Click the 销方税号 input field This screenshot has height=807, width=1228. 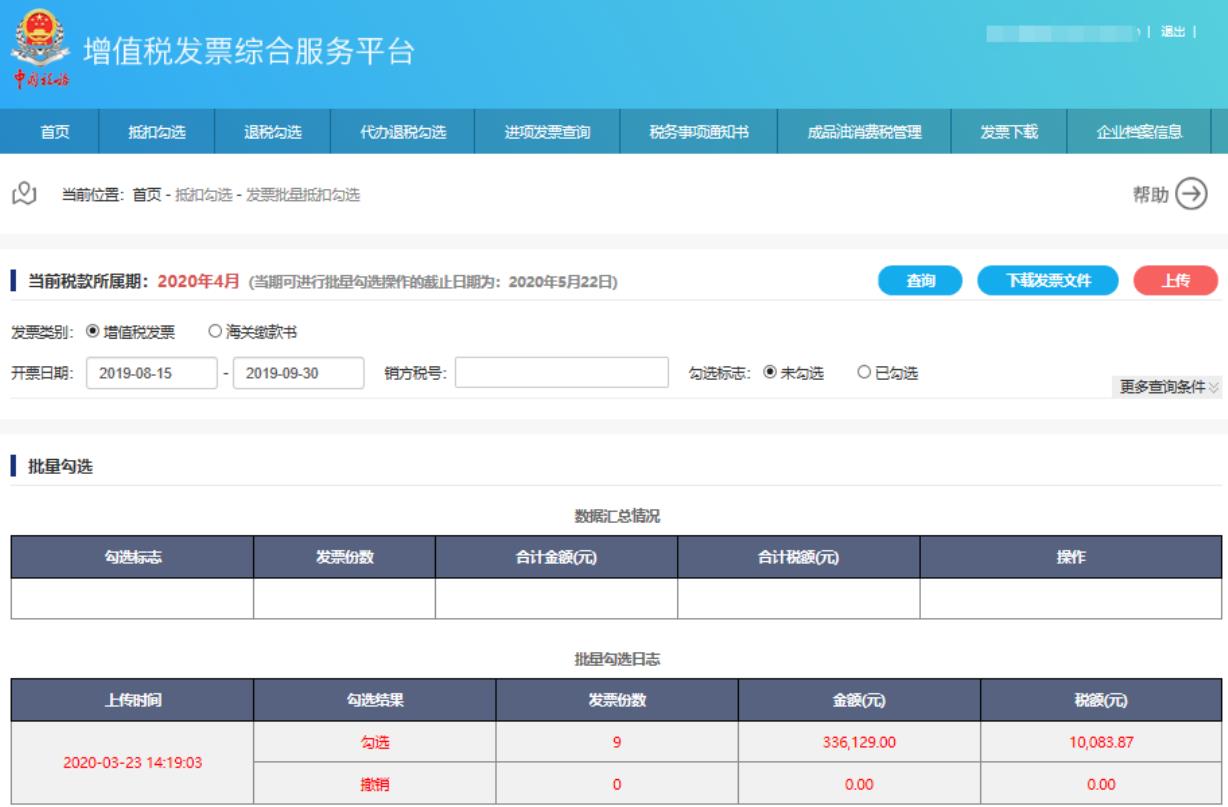[561, 373]
